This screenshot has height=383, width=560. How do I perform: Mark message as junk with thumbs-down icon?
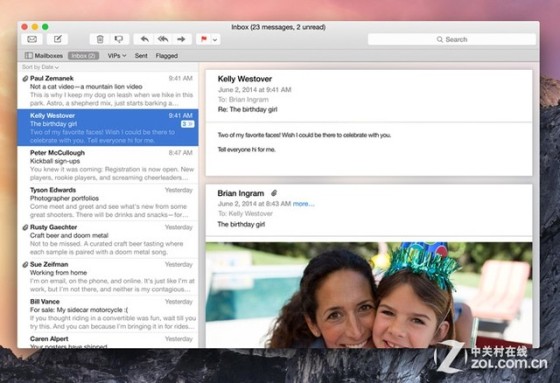[119, 39]
